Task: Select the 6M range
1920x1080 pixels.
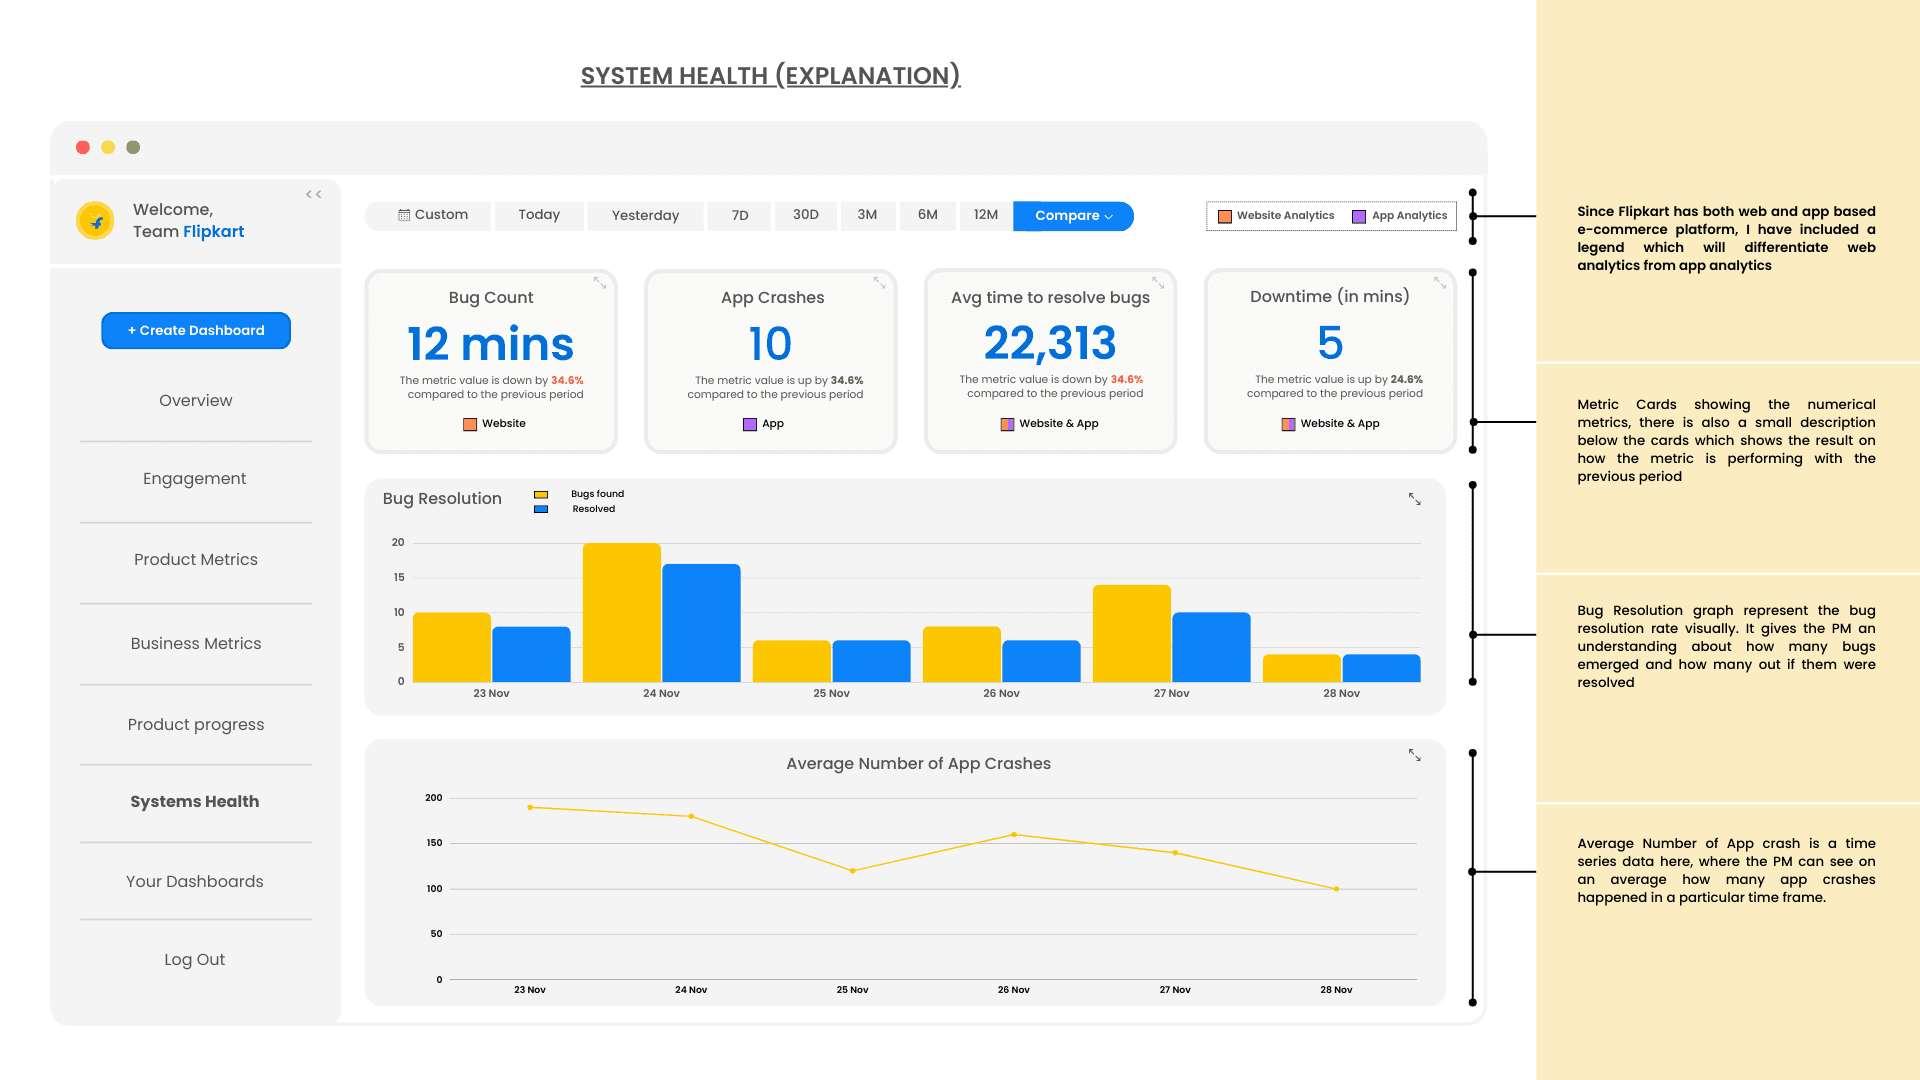Action: pos(928,215)
